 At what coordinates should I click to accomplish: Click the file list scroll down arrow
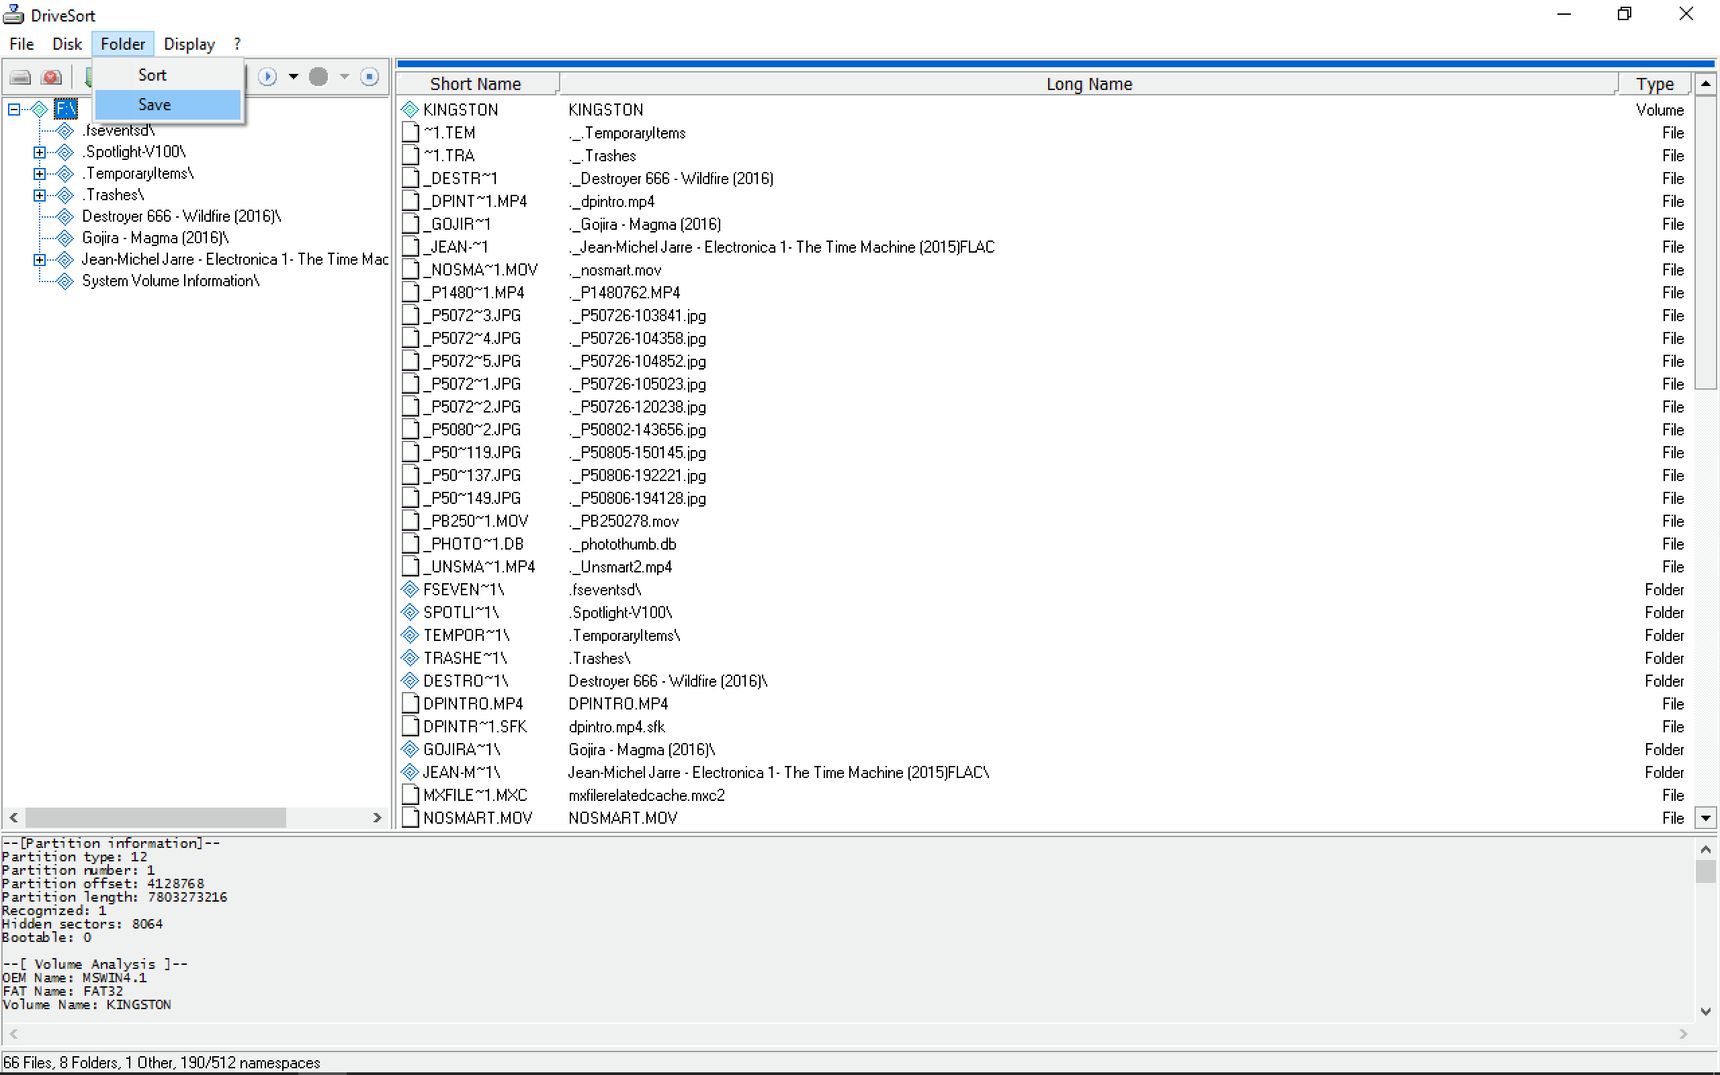tap(1706, 818)
